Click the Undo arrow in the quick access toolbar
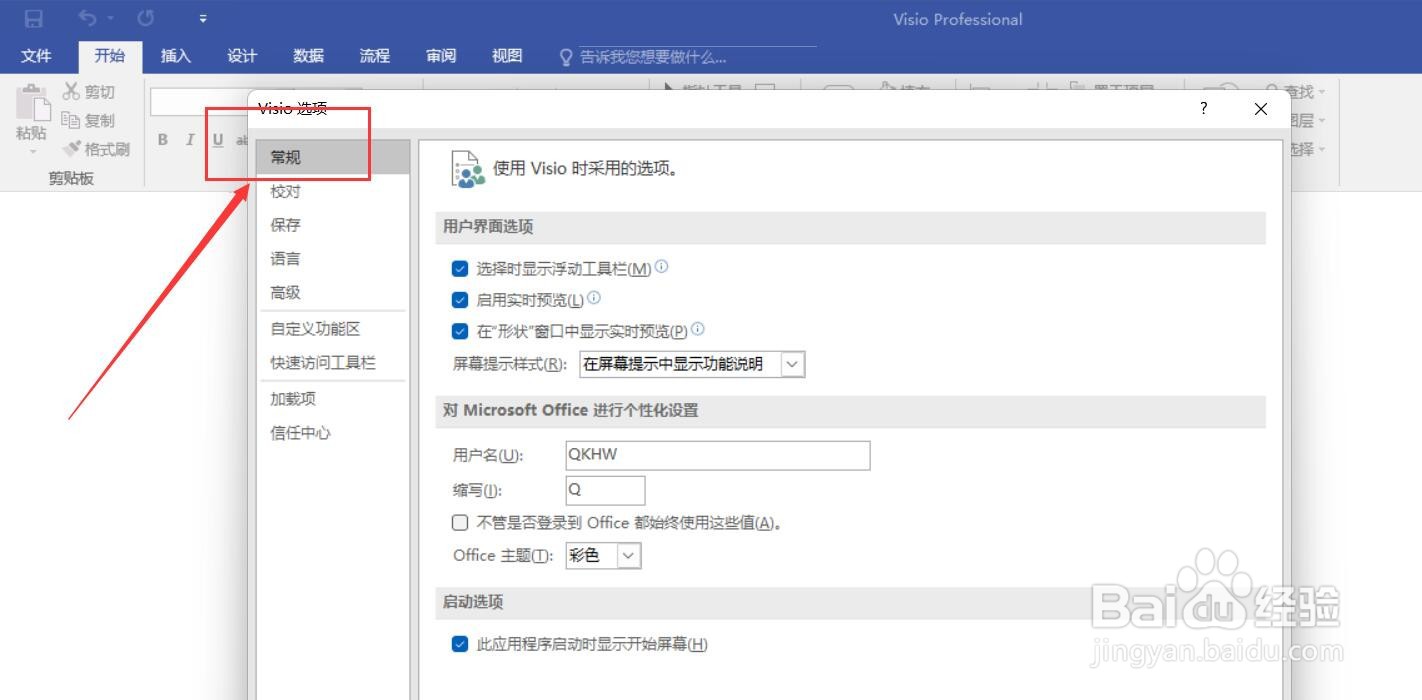 pyautogui.click(x=89, y=18)
